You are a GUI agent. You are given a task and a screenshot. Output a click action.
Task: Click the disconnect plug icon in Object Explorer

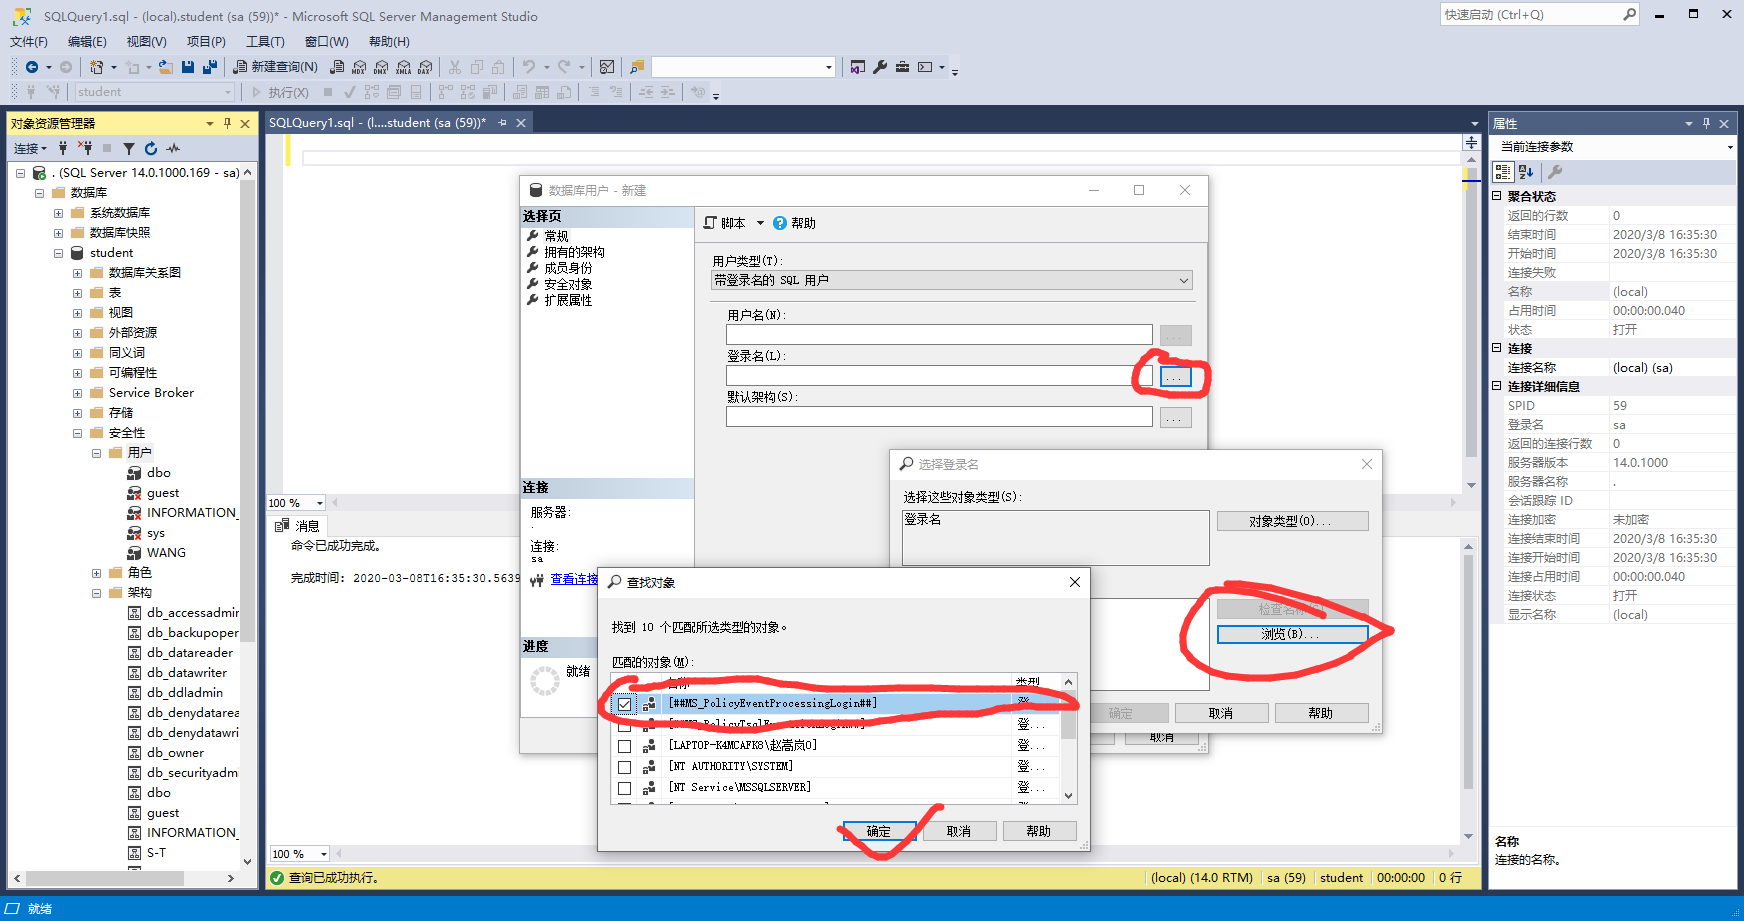point(85,148)
